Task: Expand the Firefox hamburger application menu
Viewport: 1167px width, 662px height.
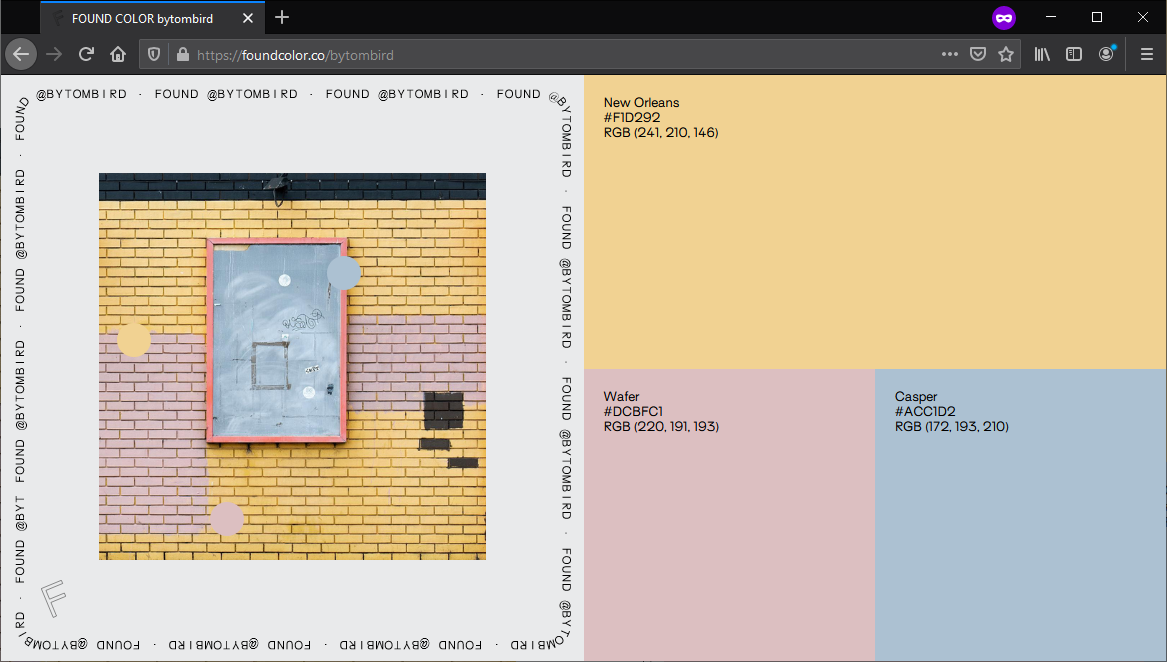Action: [x=1147, y=55]
